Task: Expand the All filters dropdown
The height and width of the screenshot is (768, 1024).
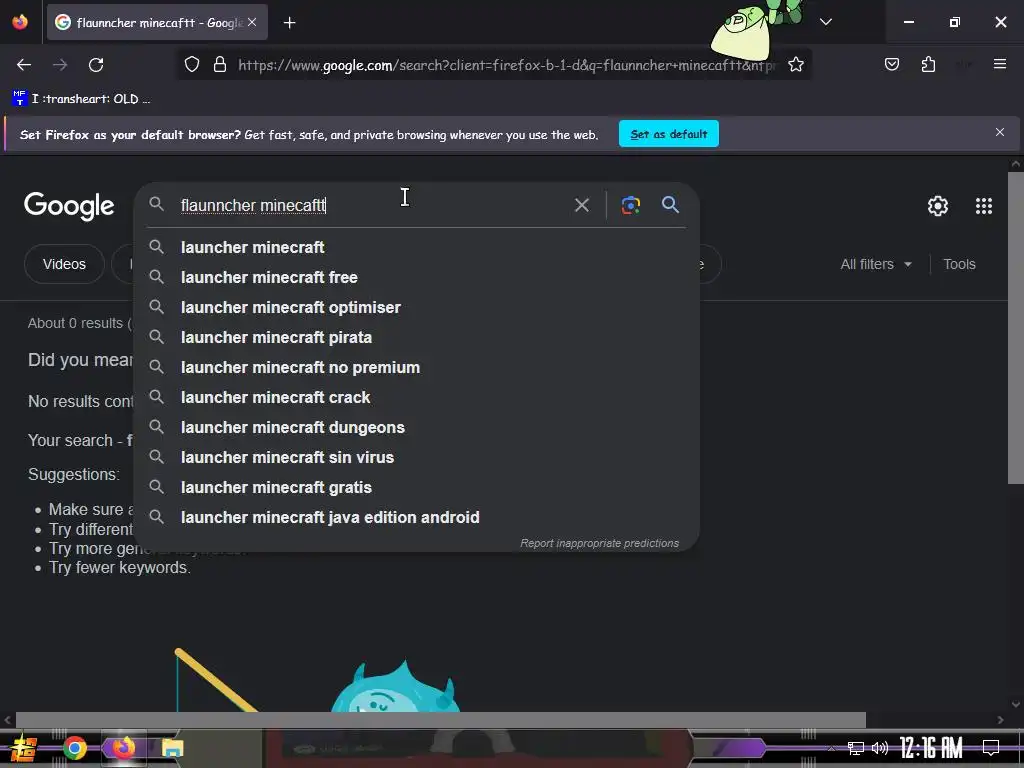Action: click(x=875, y=264)
